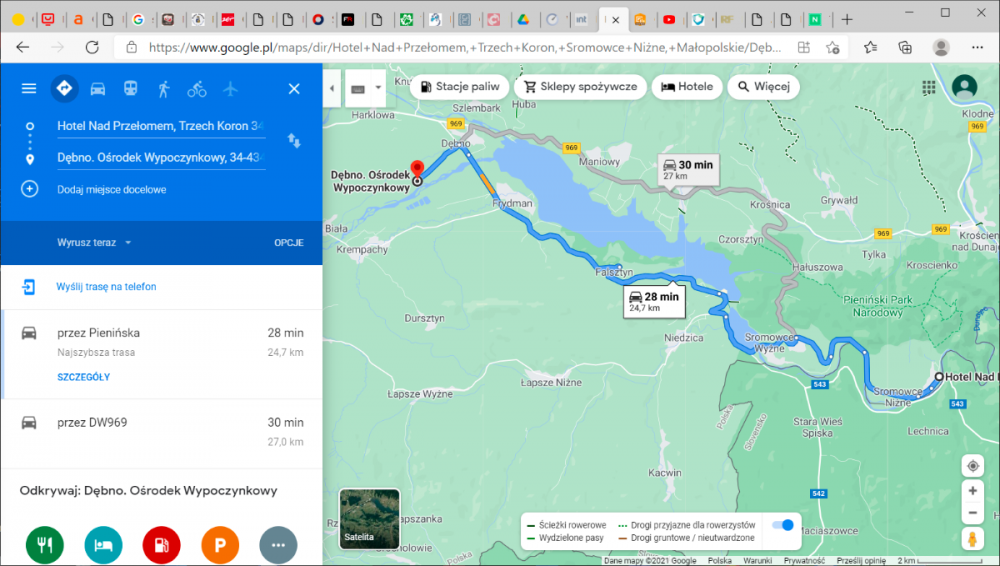1000x566 pixels.
Task: Click the swap start and destination arrows
Action: 294,141
